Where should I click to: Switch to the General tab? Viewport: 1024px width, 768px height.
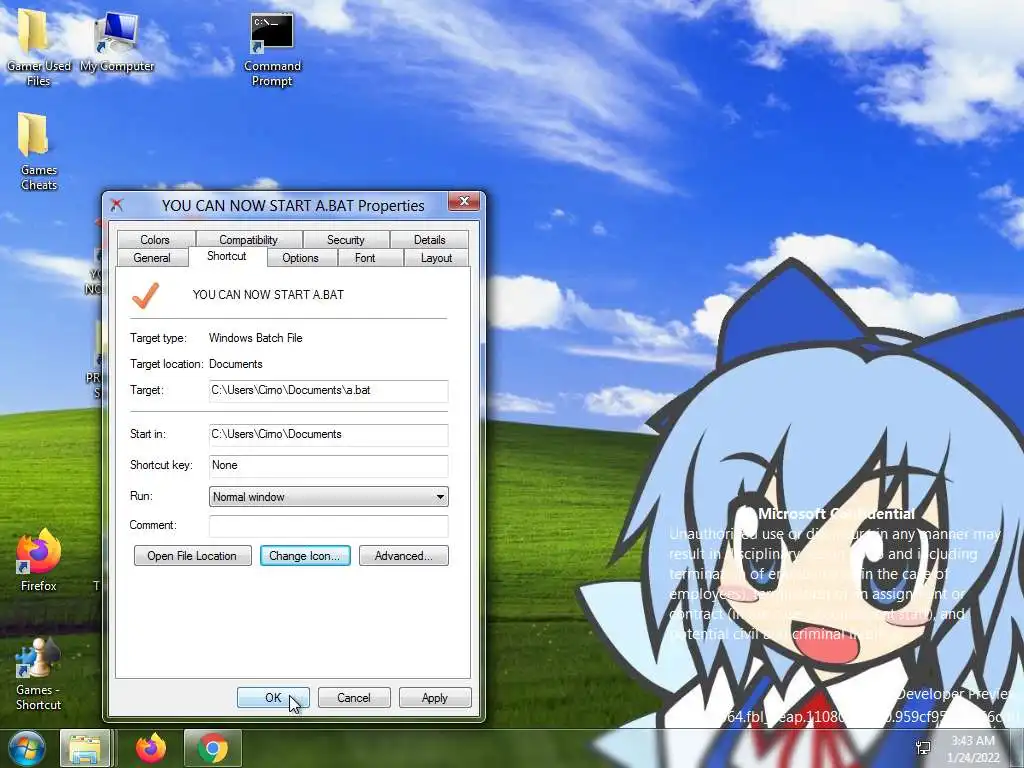(x=152, y=258)
